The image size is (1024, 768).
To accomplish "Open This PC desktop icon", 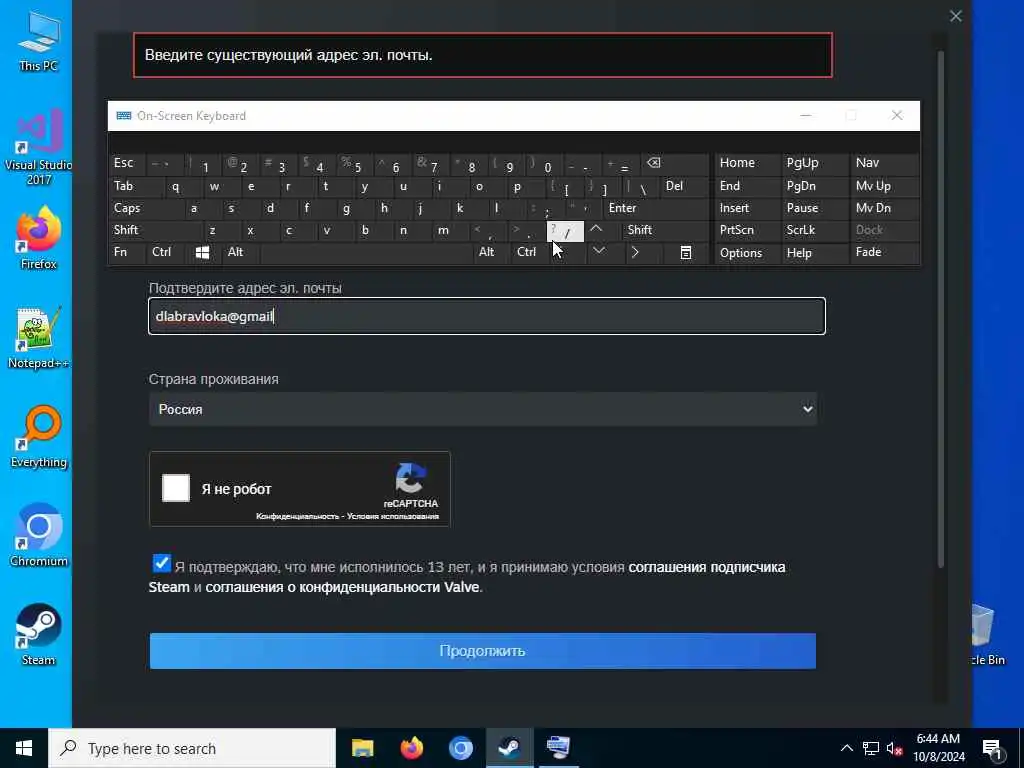I will pyautogui.click(x=39, y=40).
